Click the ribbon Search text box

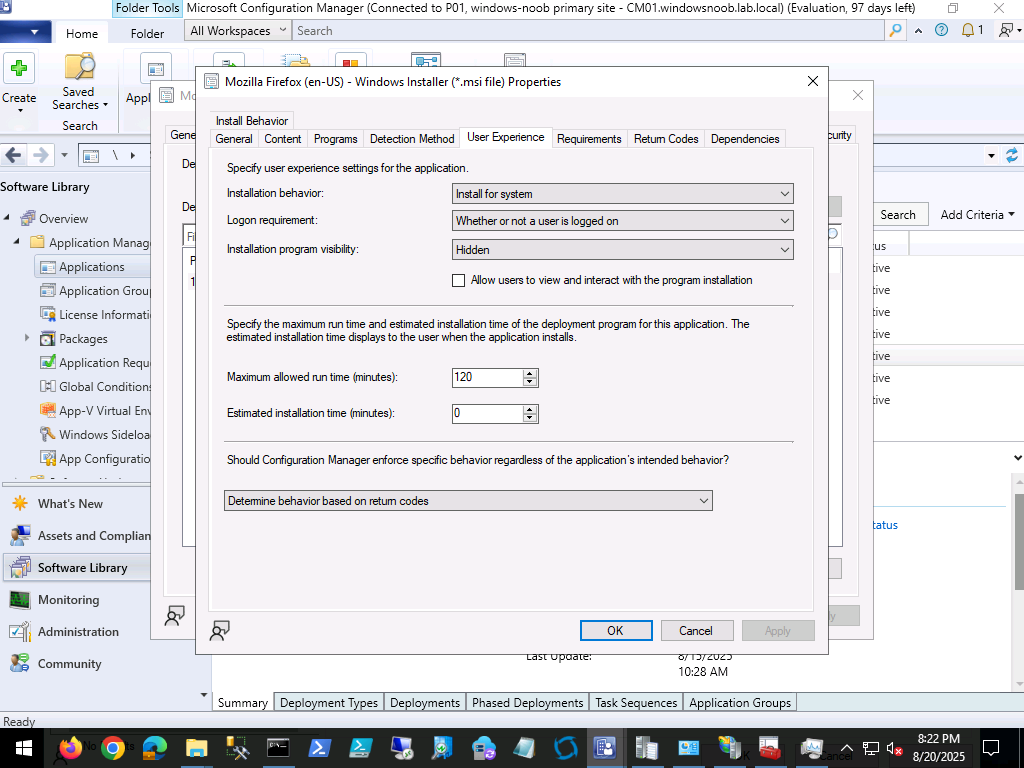tap(590, 31)
